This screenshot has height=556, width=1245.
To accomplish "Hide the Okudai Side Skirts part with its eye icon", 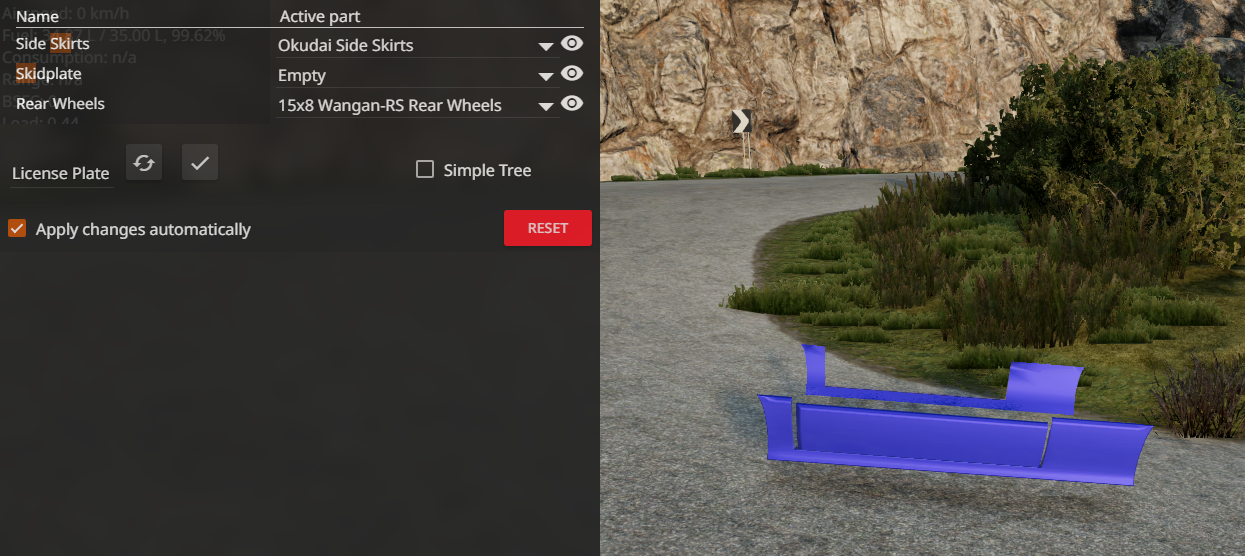I will click(572, 43).
